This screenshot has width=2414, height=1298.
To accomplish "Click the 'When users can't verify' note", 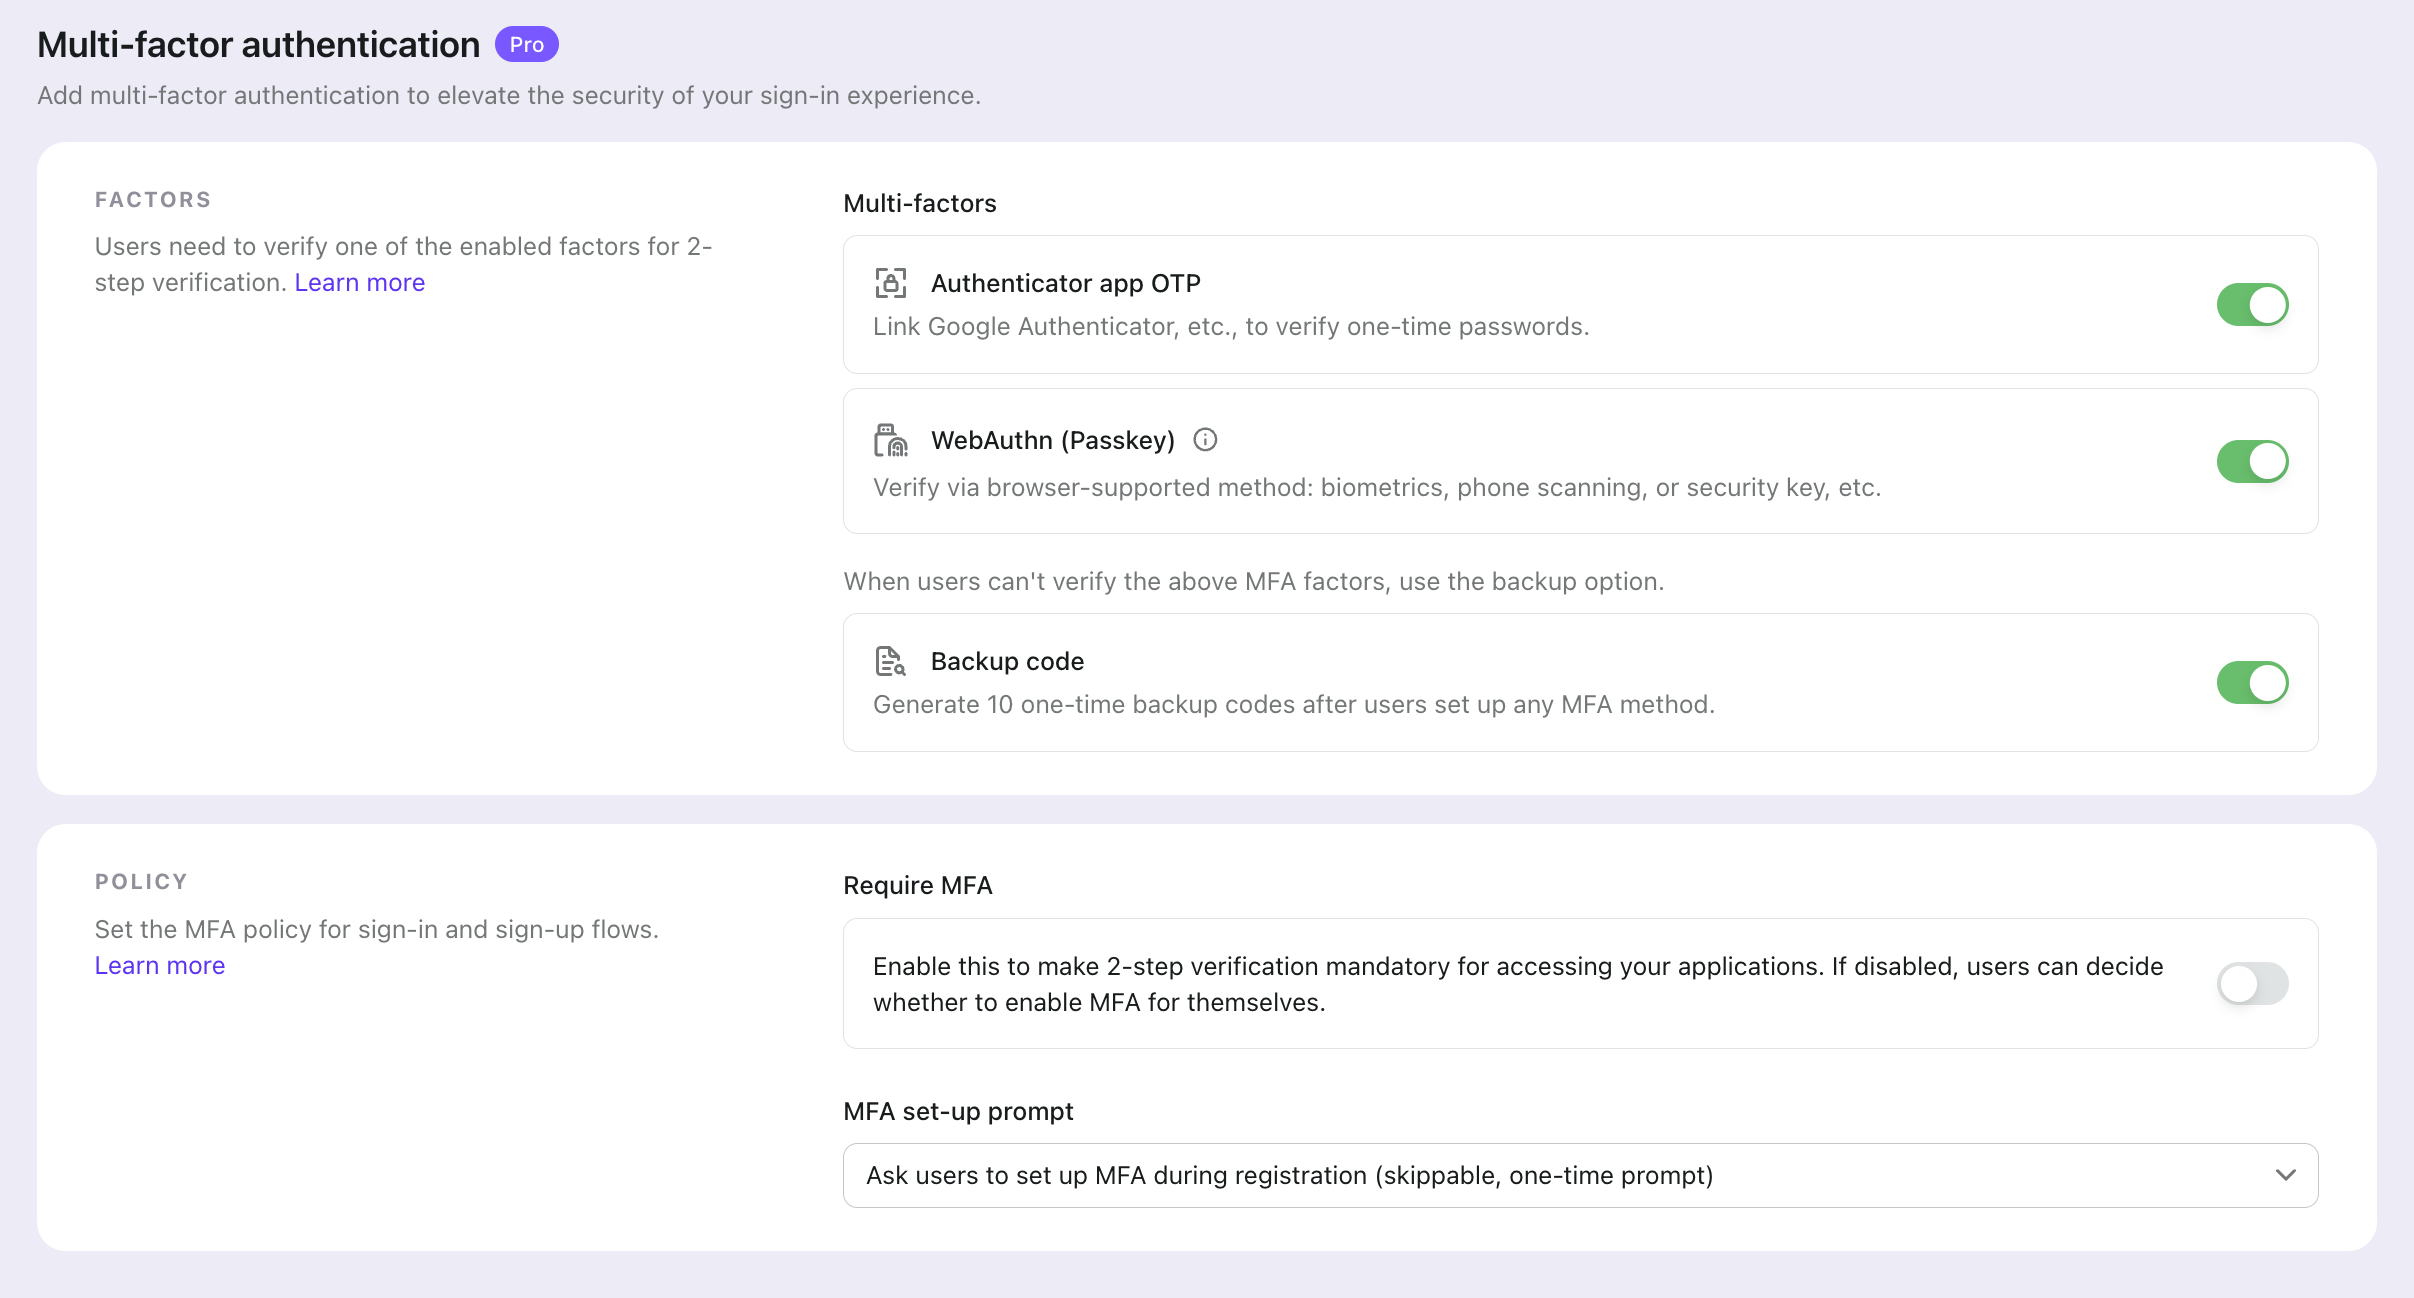I will pos(1254,582).
